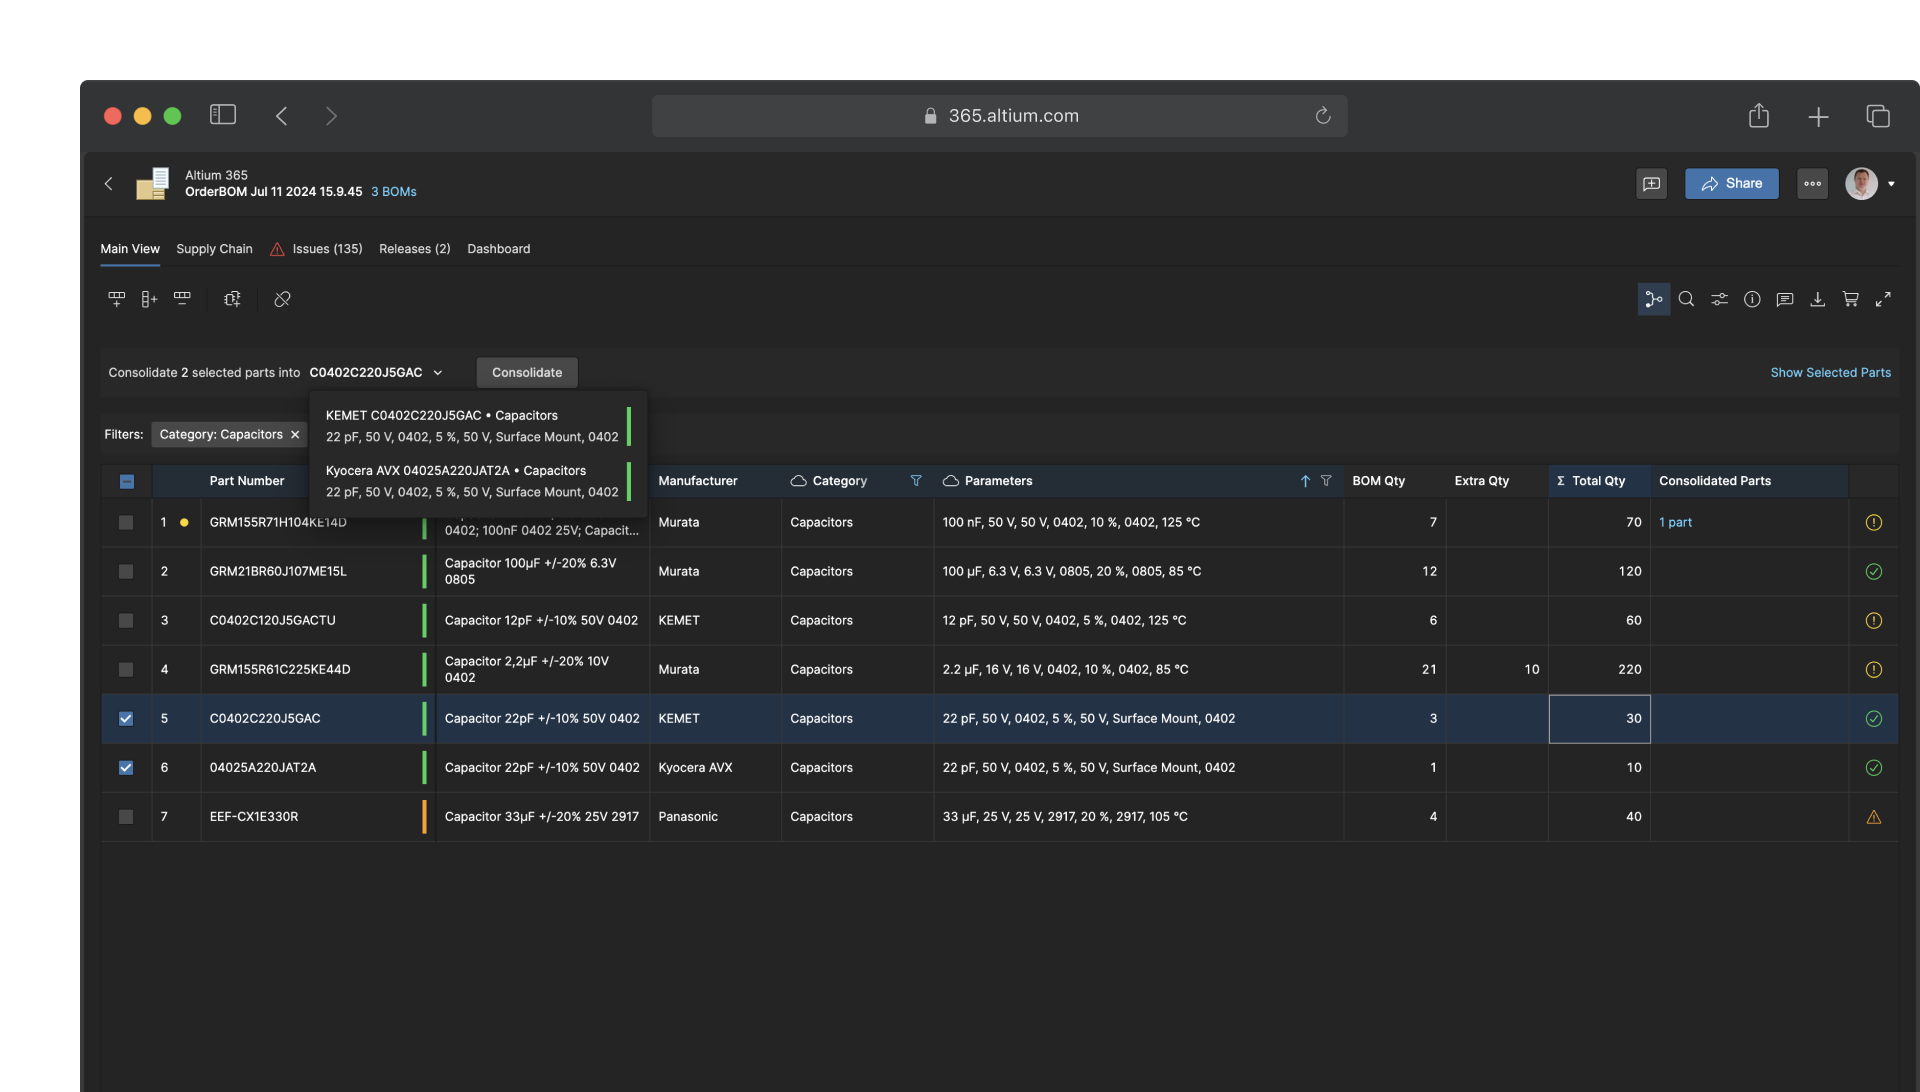The image size is (1920, 1092).
Task: Open the sliders settings icon
Action: (1719, 299)
